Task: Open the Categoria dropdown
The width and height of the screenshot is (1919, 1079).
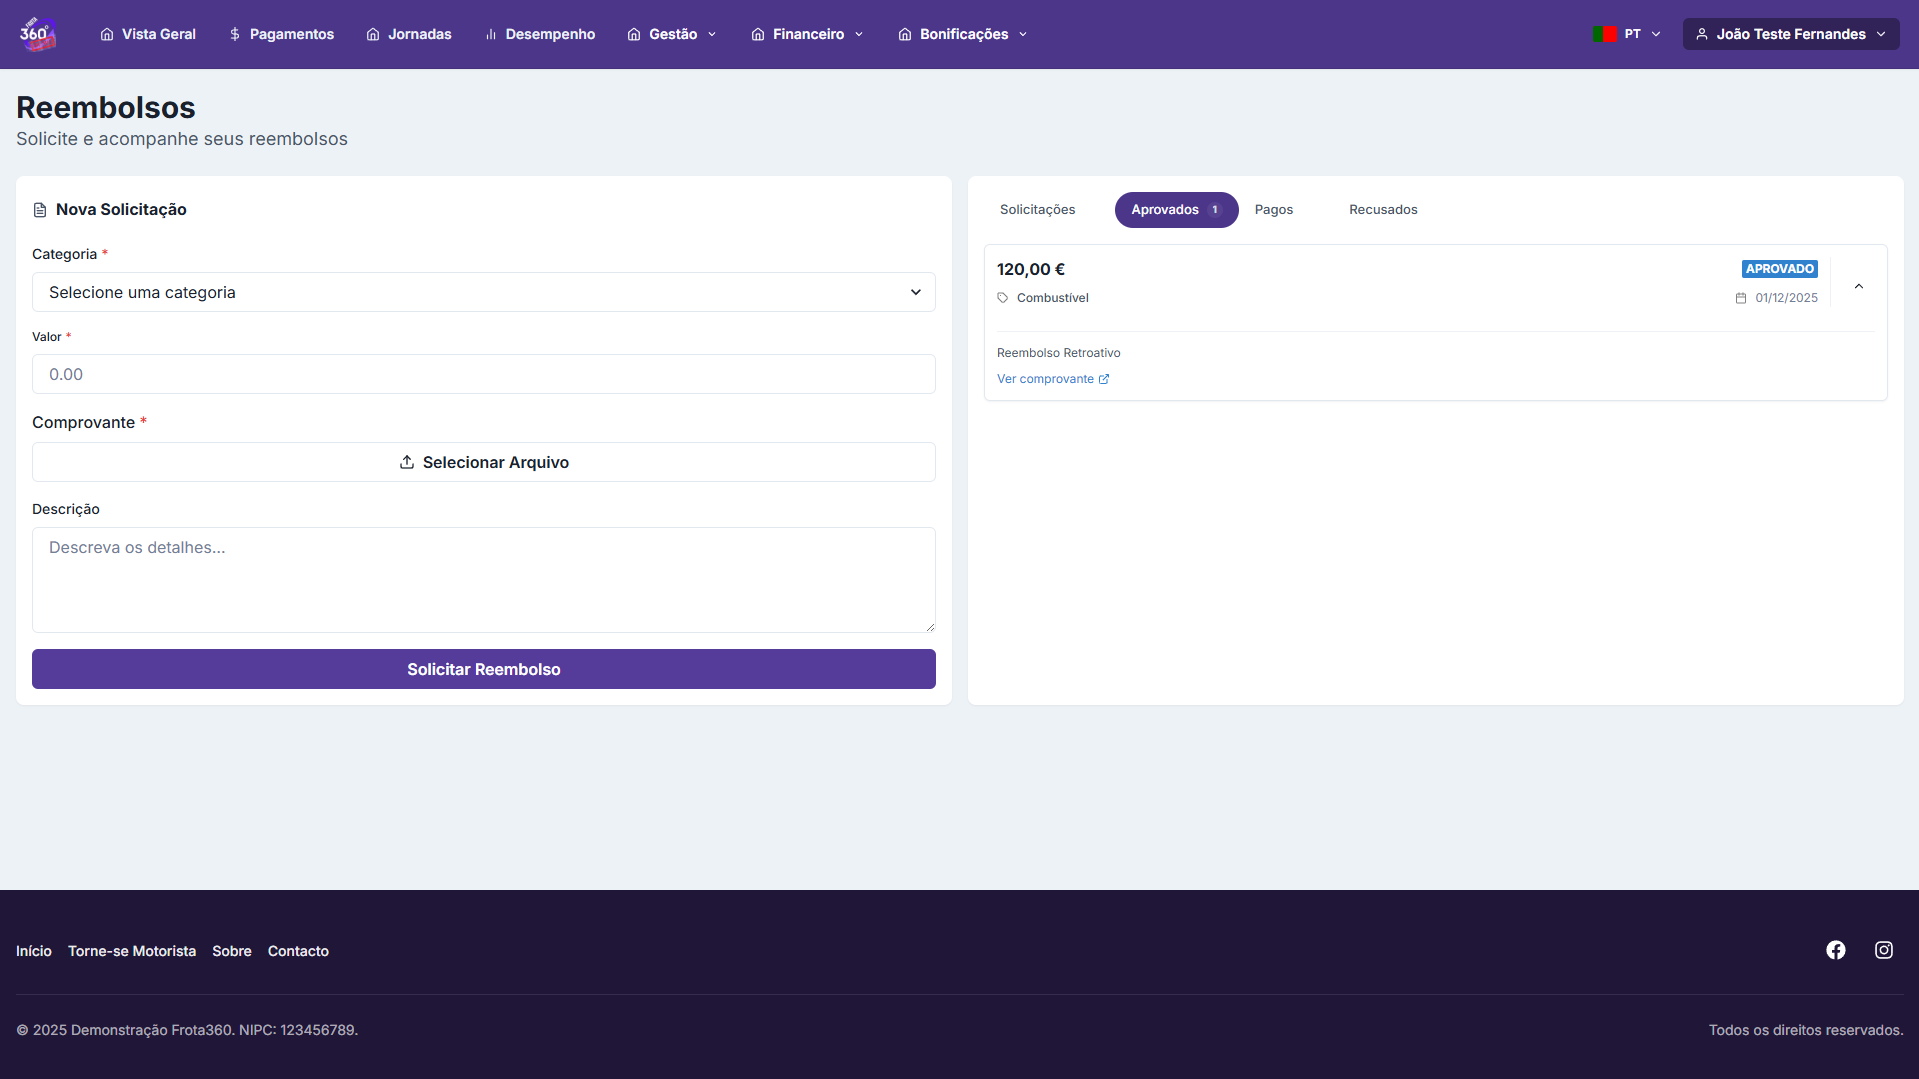Action: tap(483, 292)
